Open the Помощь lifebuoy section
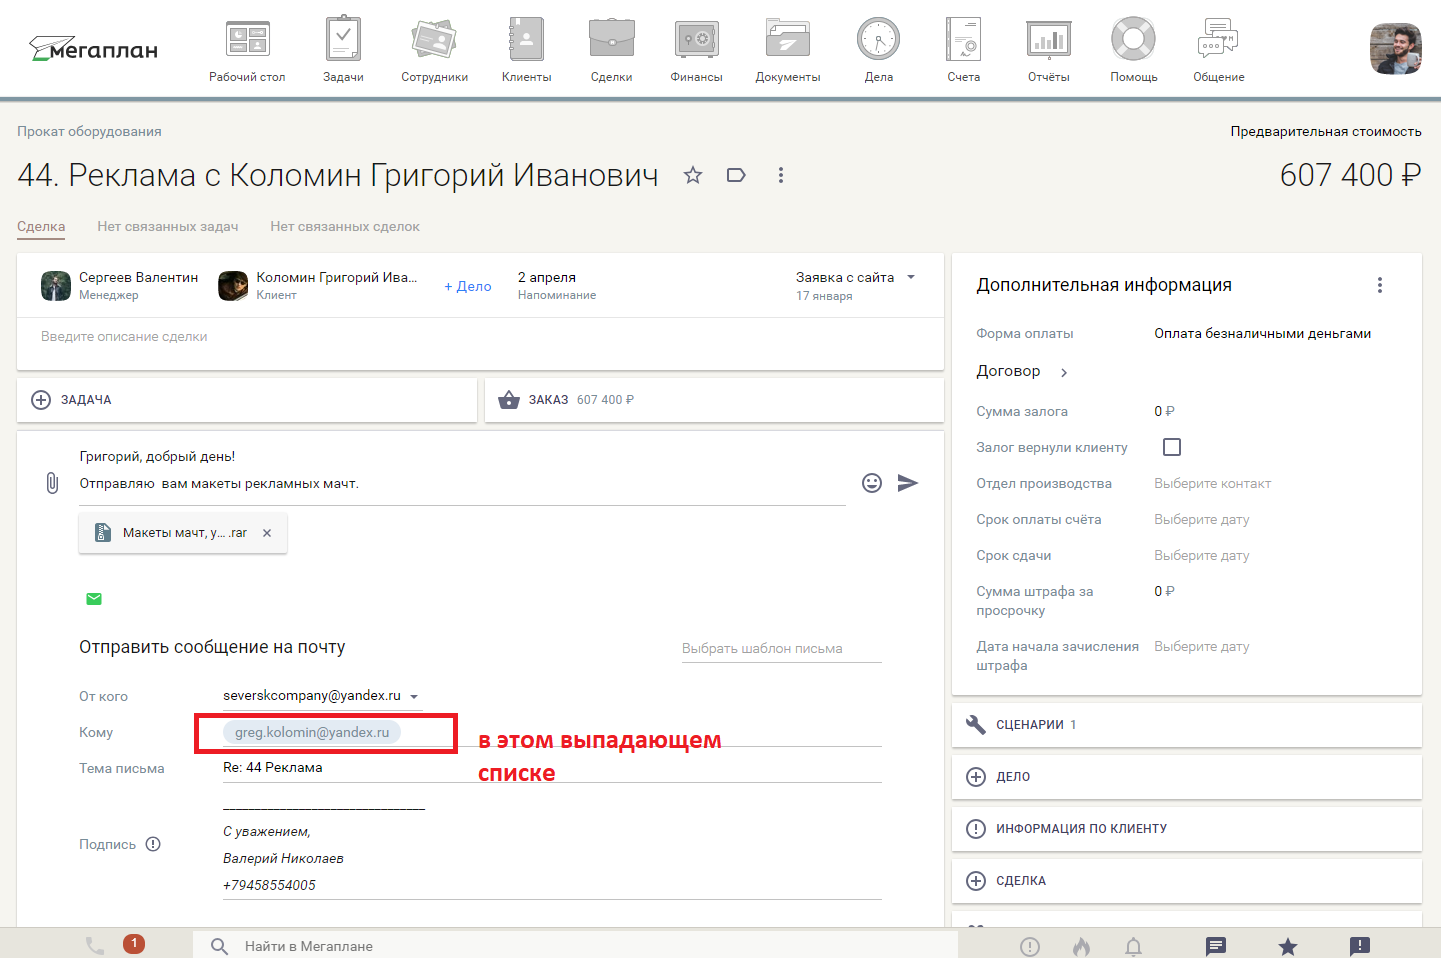This screenshot has height=958, width=1441. click(1134, 50)
